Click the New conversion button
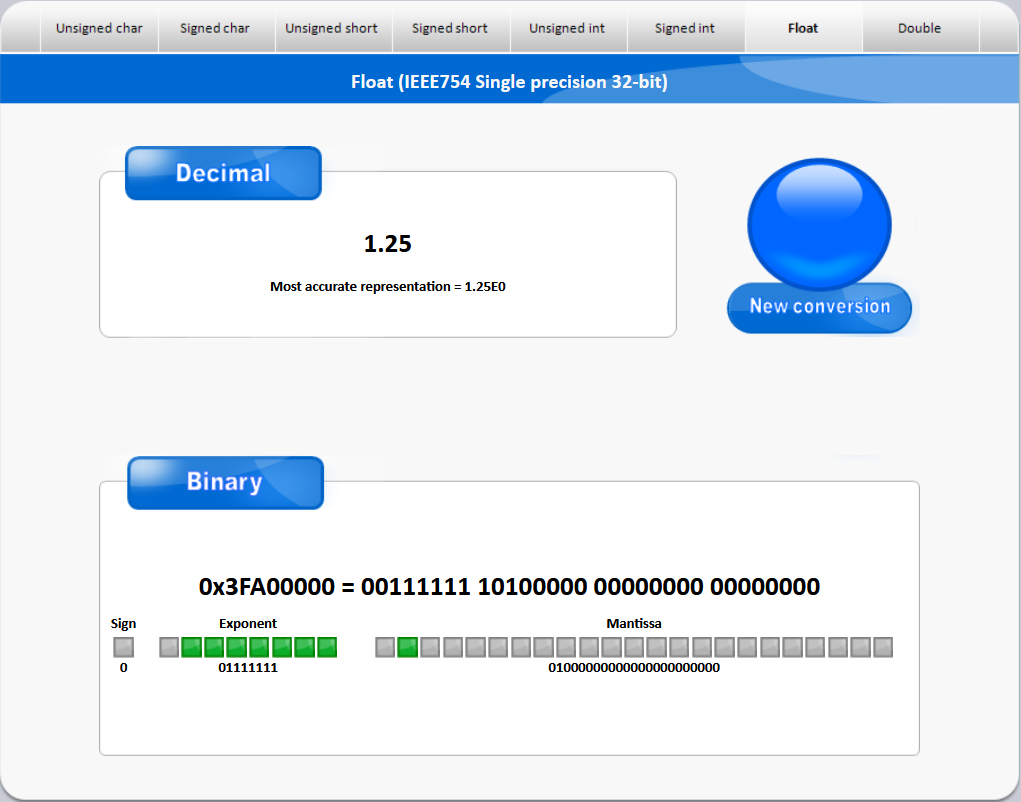The image size is (1021, 802). pos(819,307)
